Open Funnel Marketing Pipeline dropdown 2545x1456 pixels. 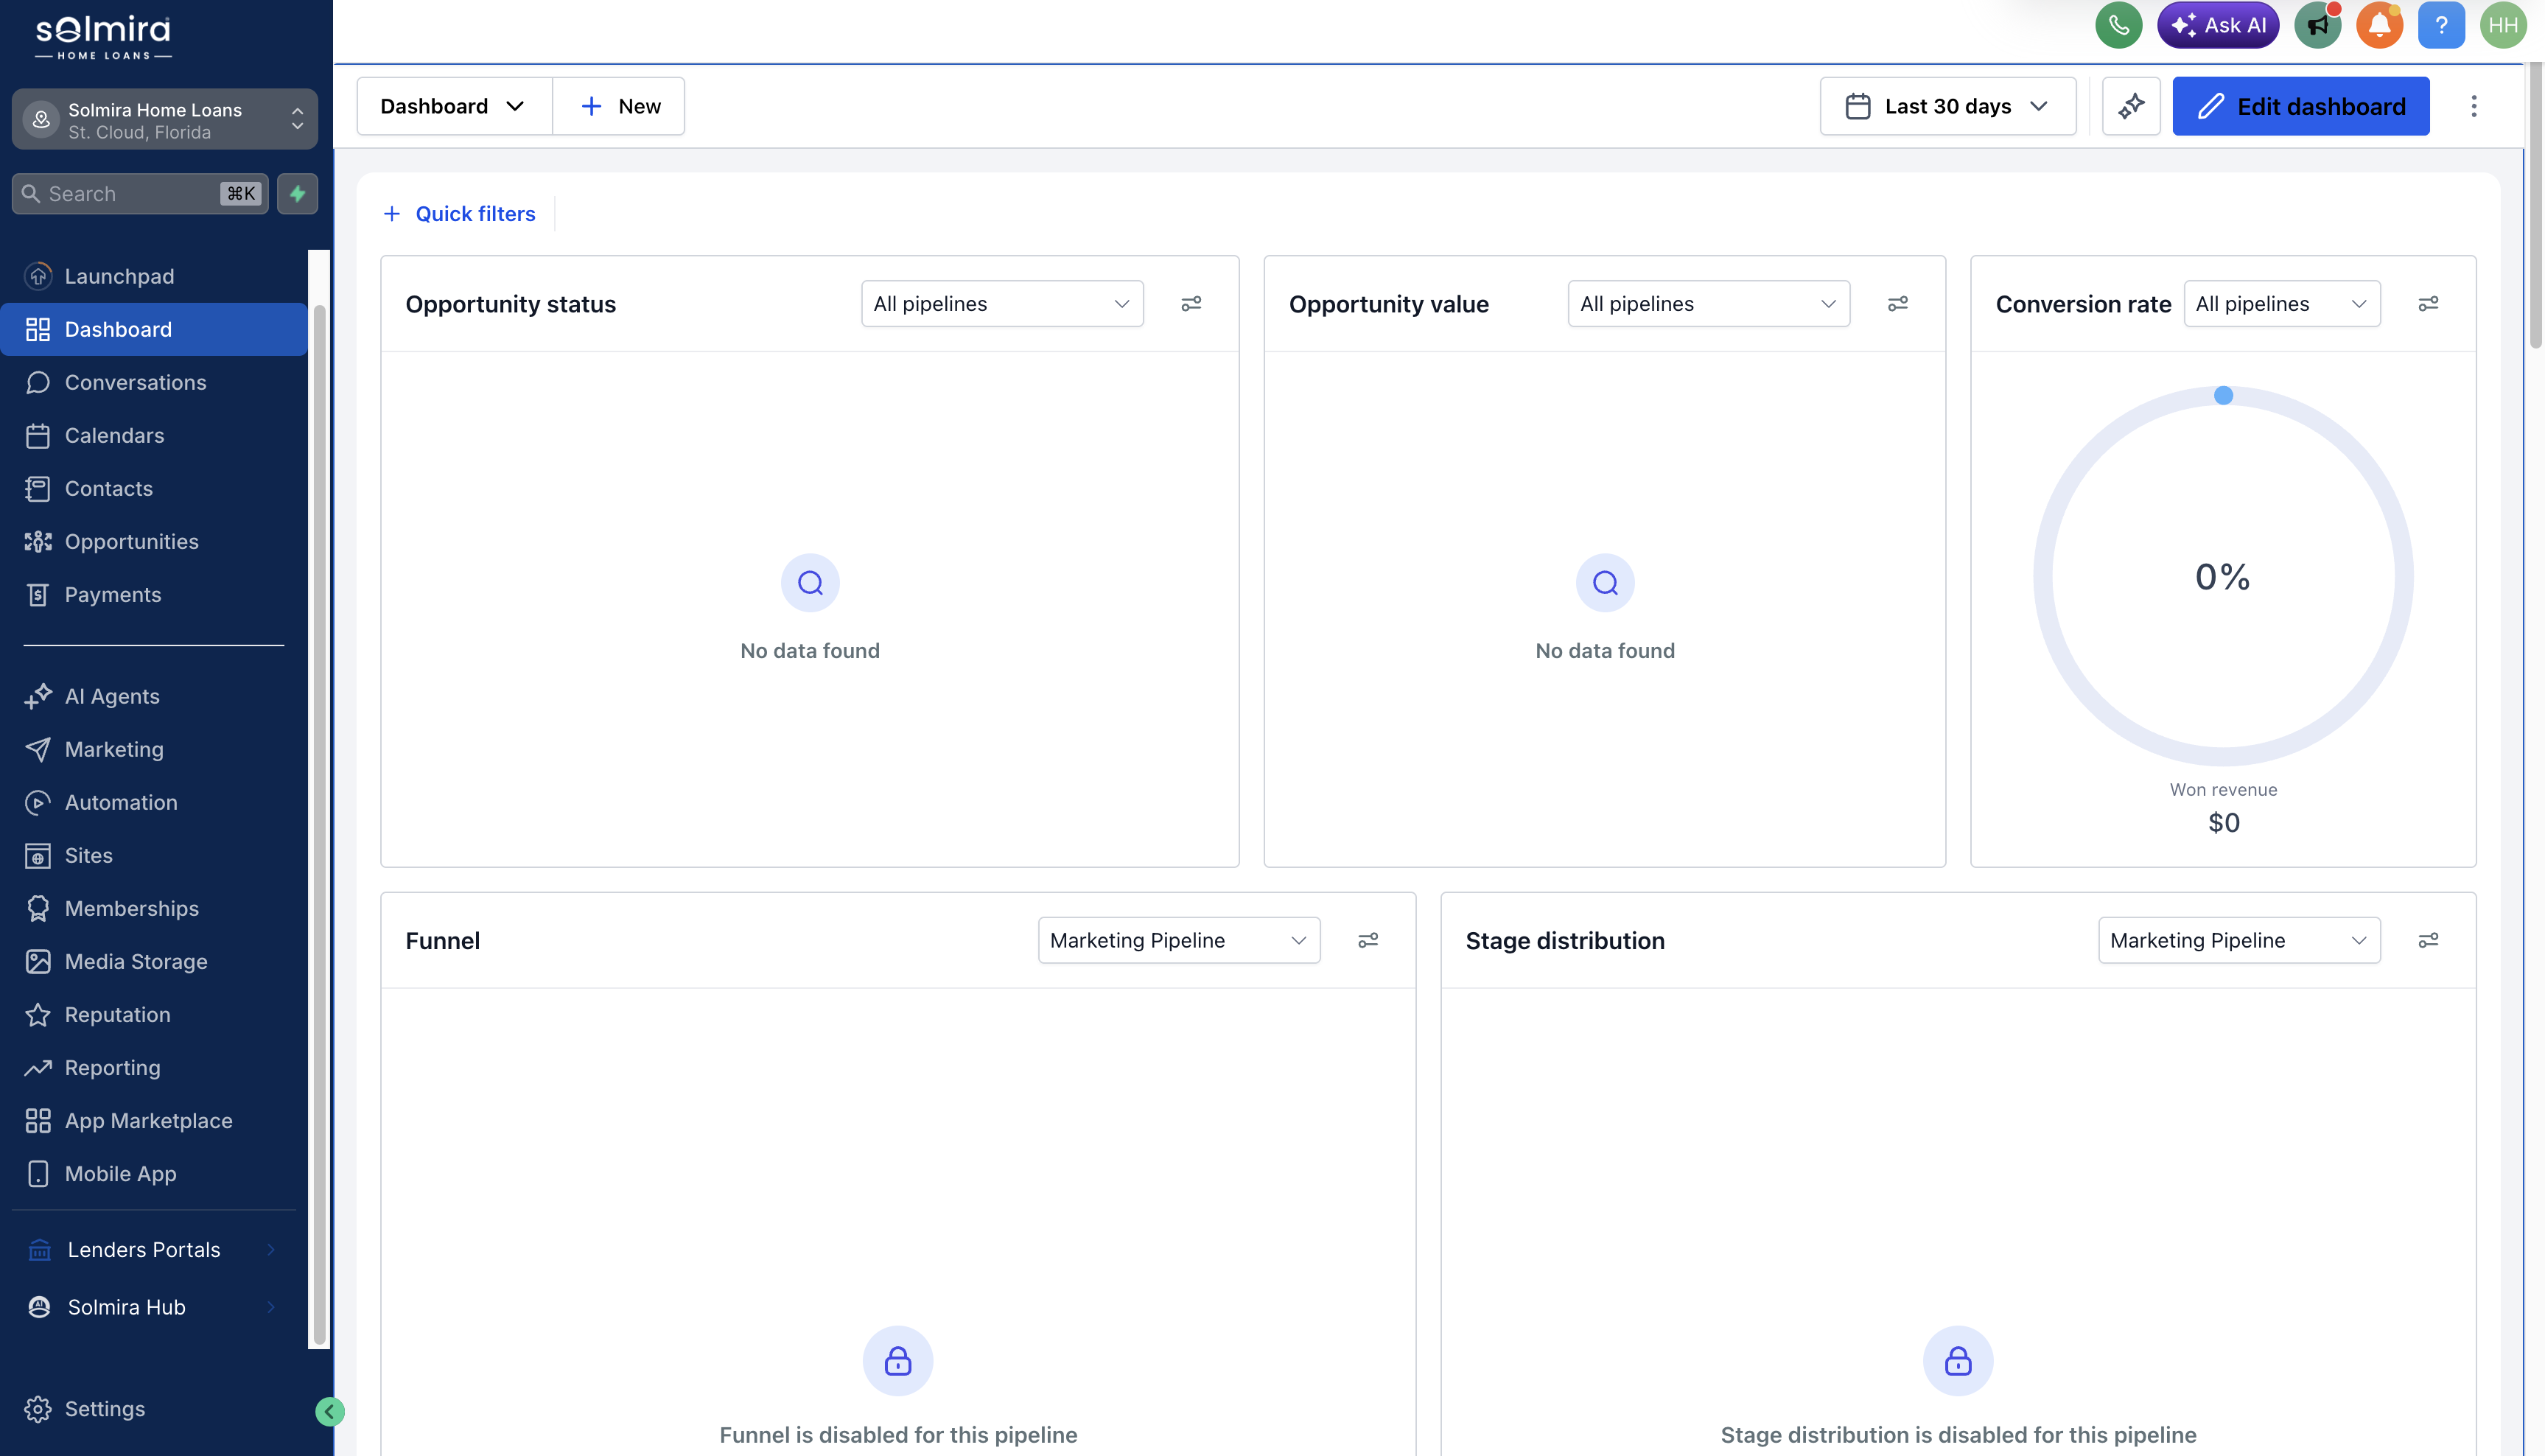coord(1178,940)
